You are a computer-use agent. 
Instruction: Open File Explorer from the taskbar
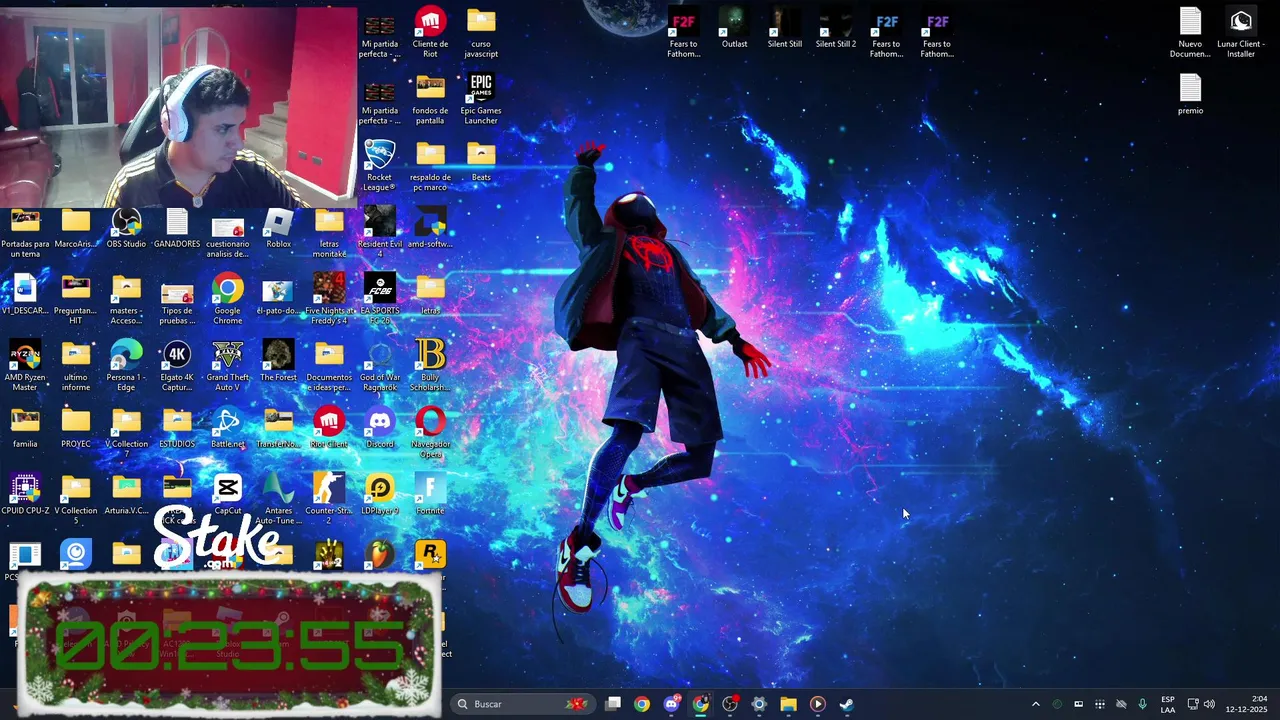pyautogui.click(x=788, y=704)
